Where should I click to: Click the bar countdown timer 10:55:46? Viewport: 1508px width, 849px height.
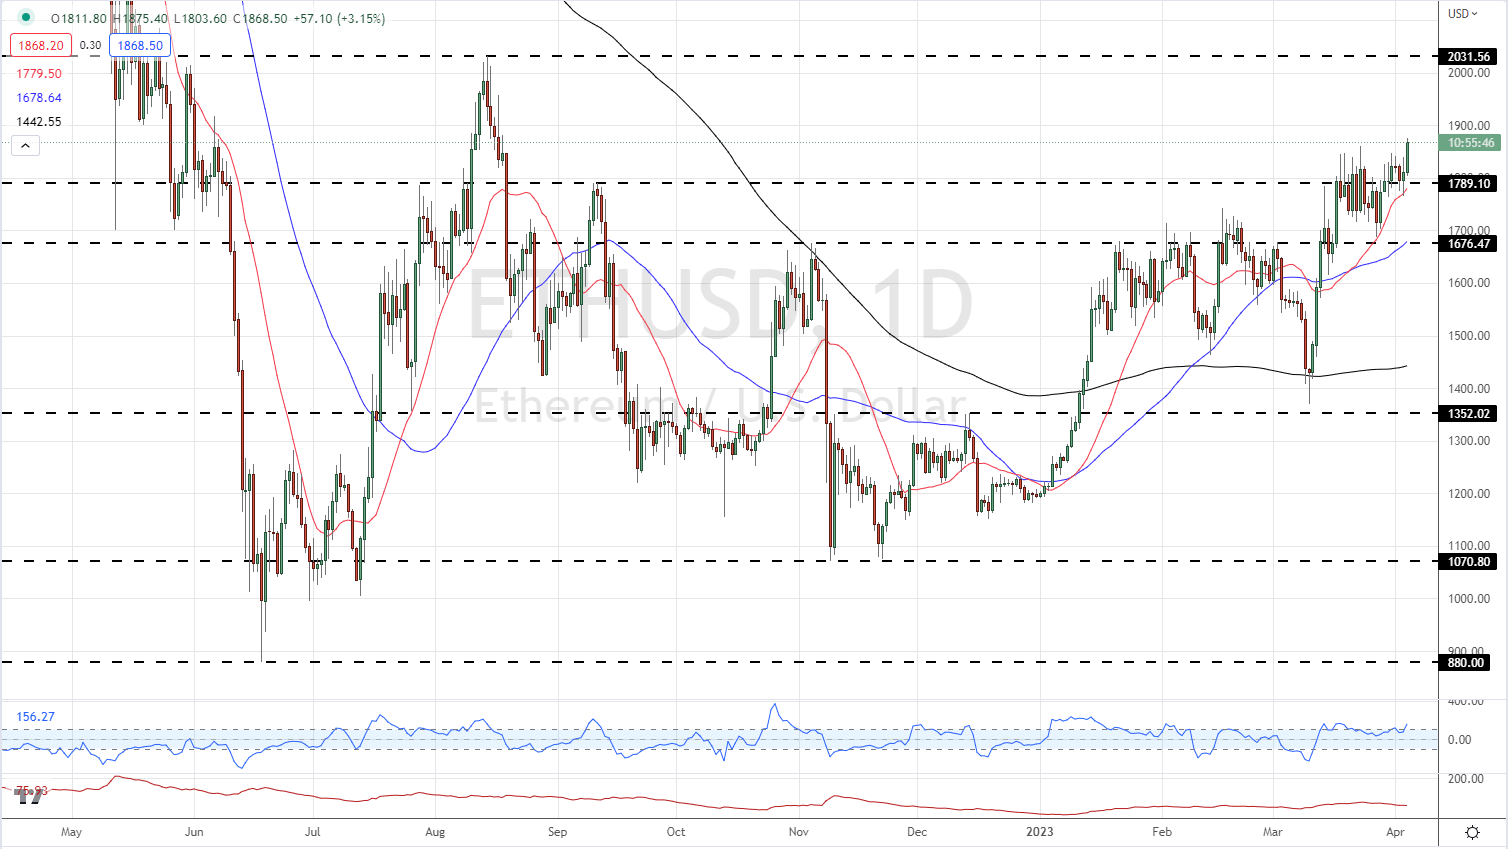[x=1471, y=143]
